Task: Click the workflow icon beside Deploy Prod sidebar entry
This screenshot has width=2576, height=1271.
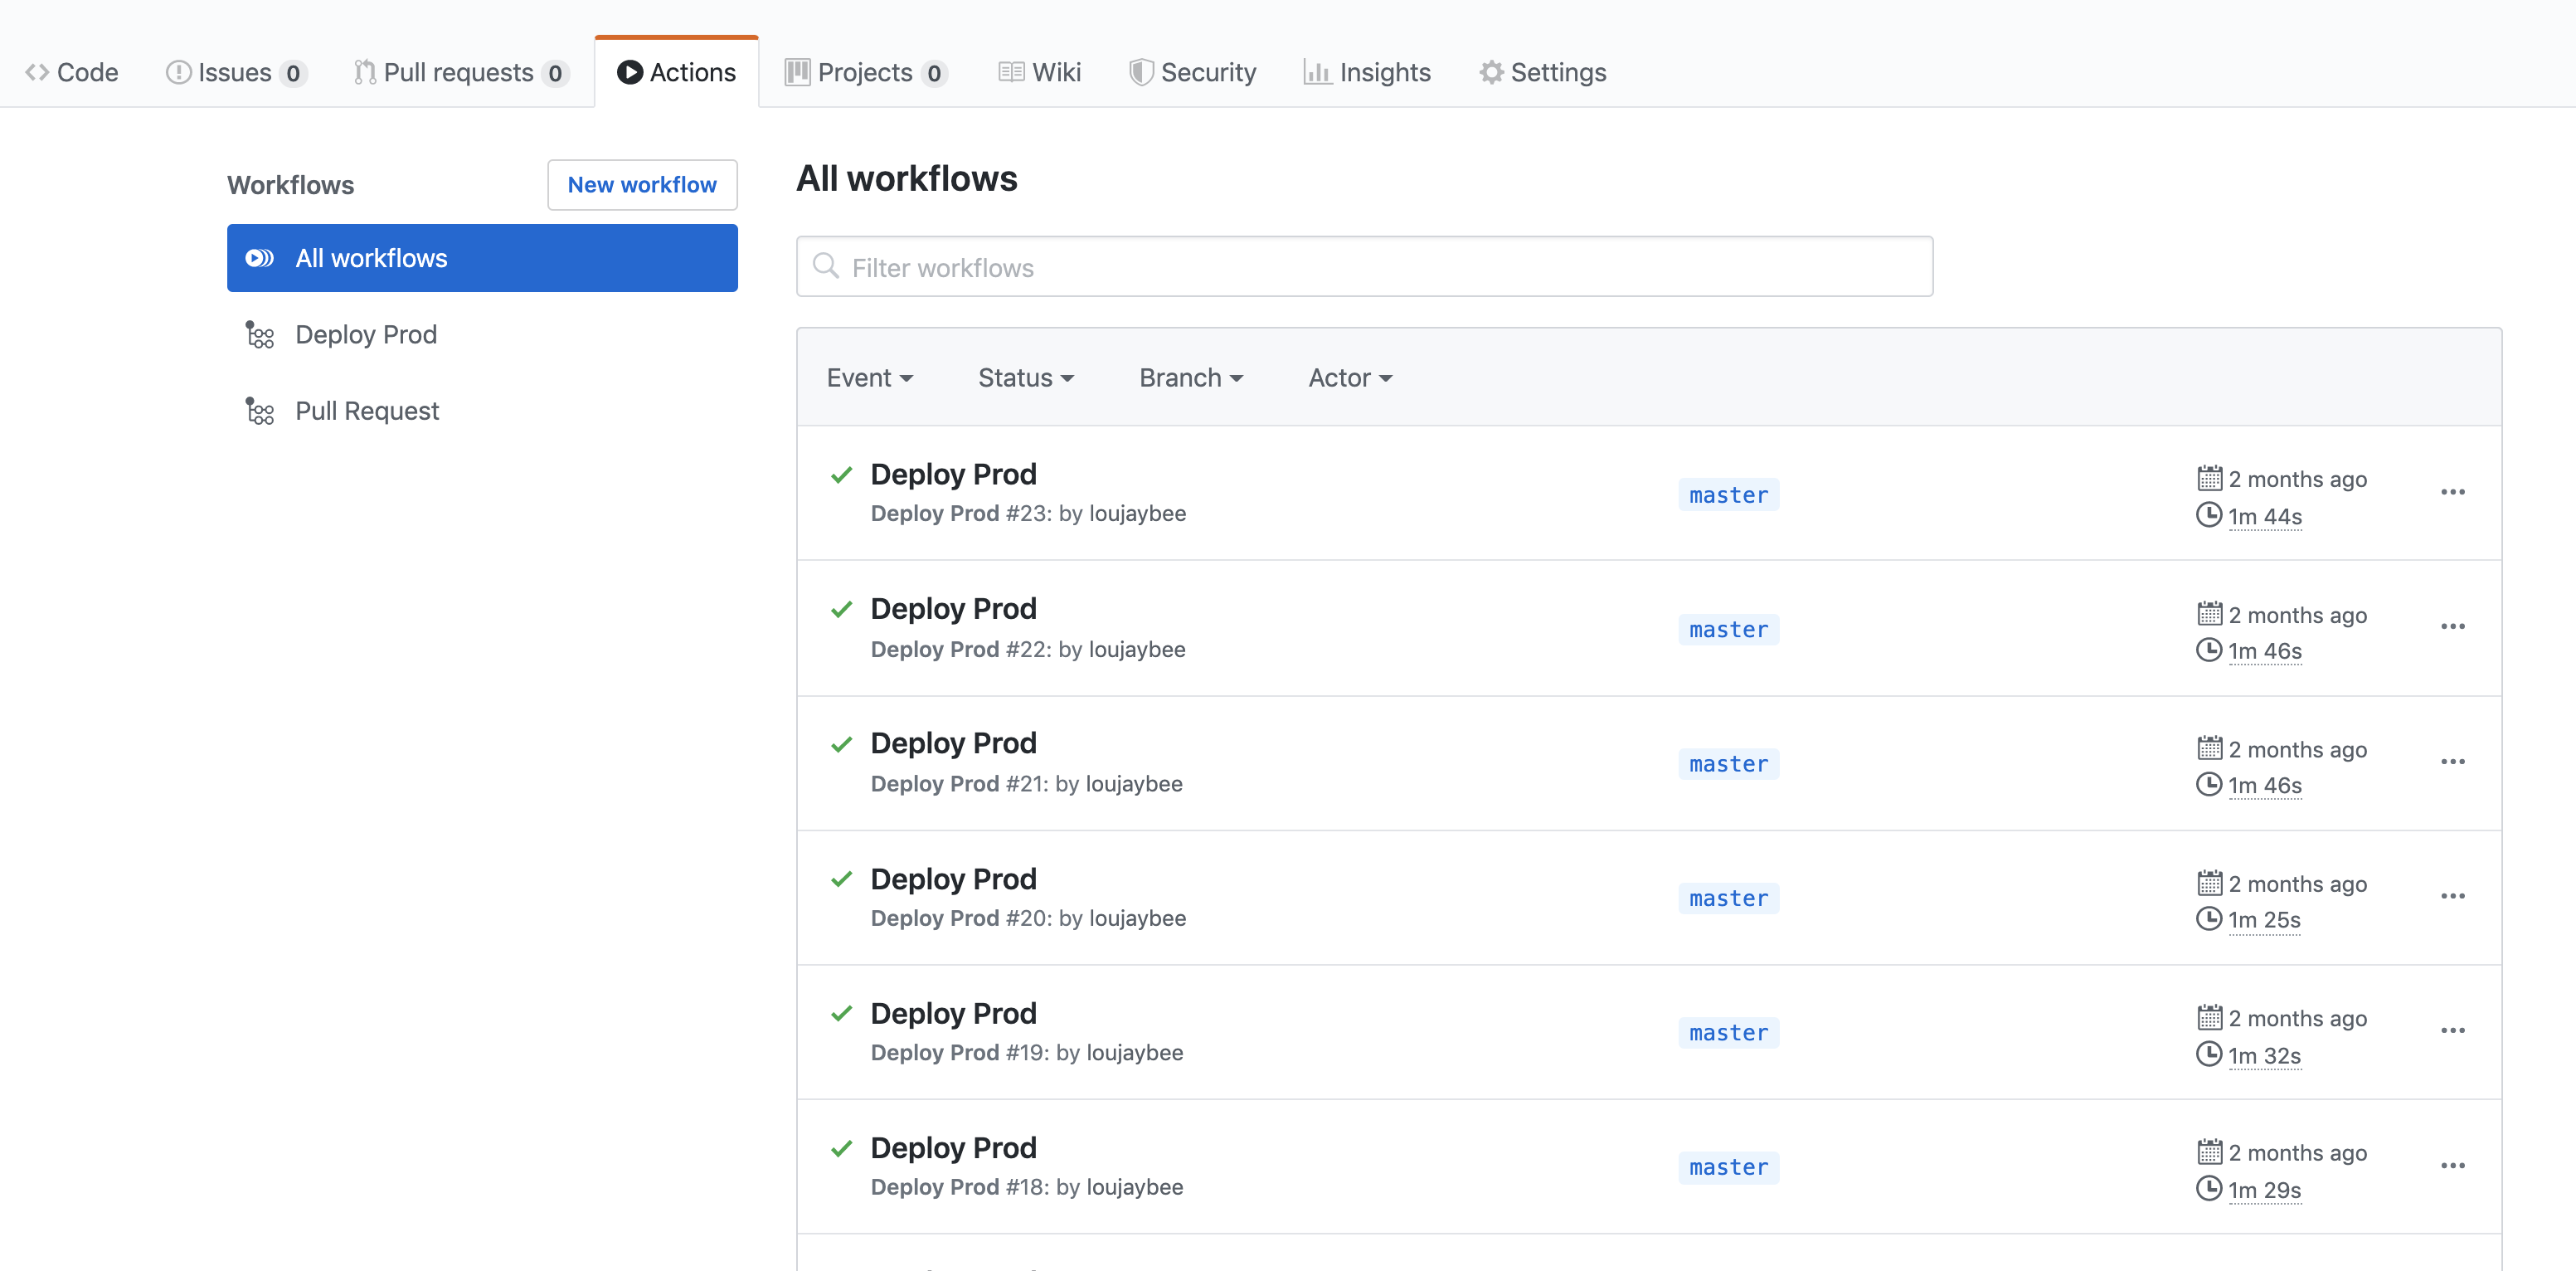Action: (x=259, y=334)
